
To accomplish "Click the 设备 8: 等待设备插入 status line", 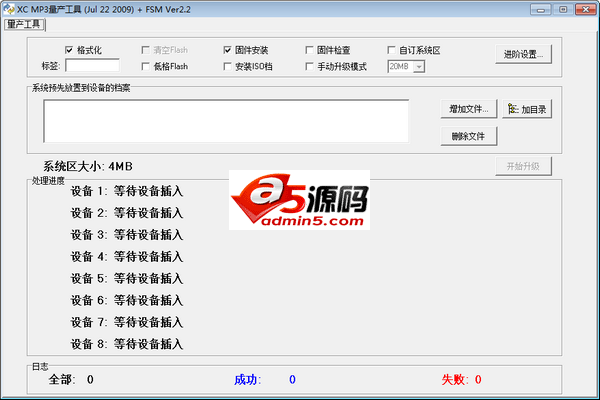I will tap(127, 344).
